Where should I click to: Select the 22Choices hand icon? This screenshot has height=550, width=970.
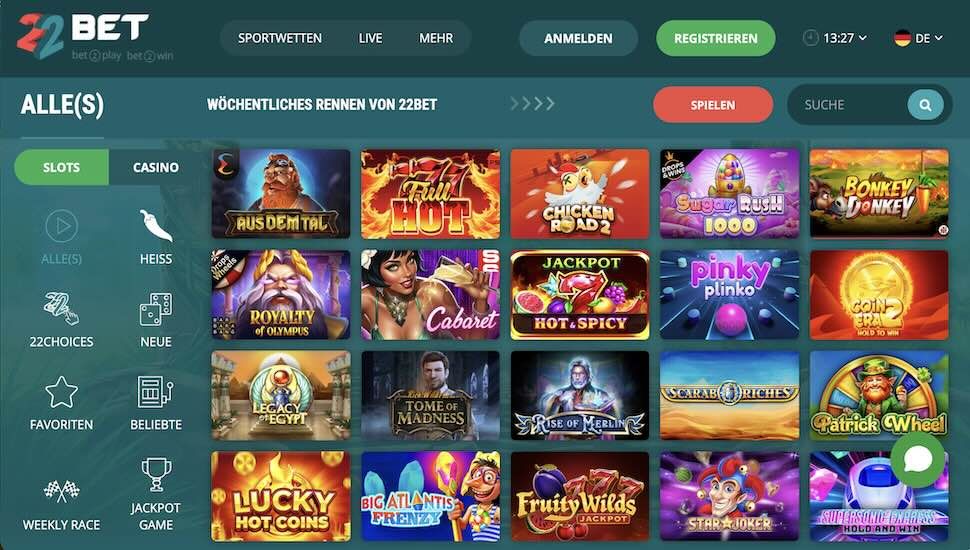[61, 309]
